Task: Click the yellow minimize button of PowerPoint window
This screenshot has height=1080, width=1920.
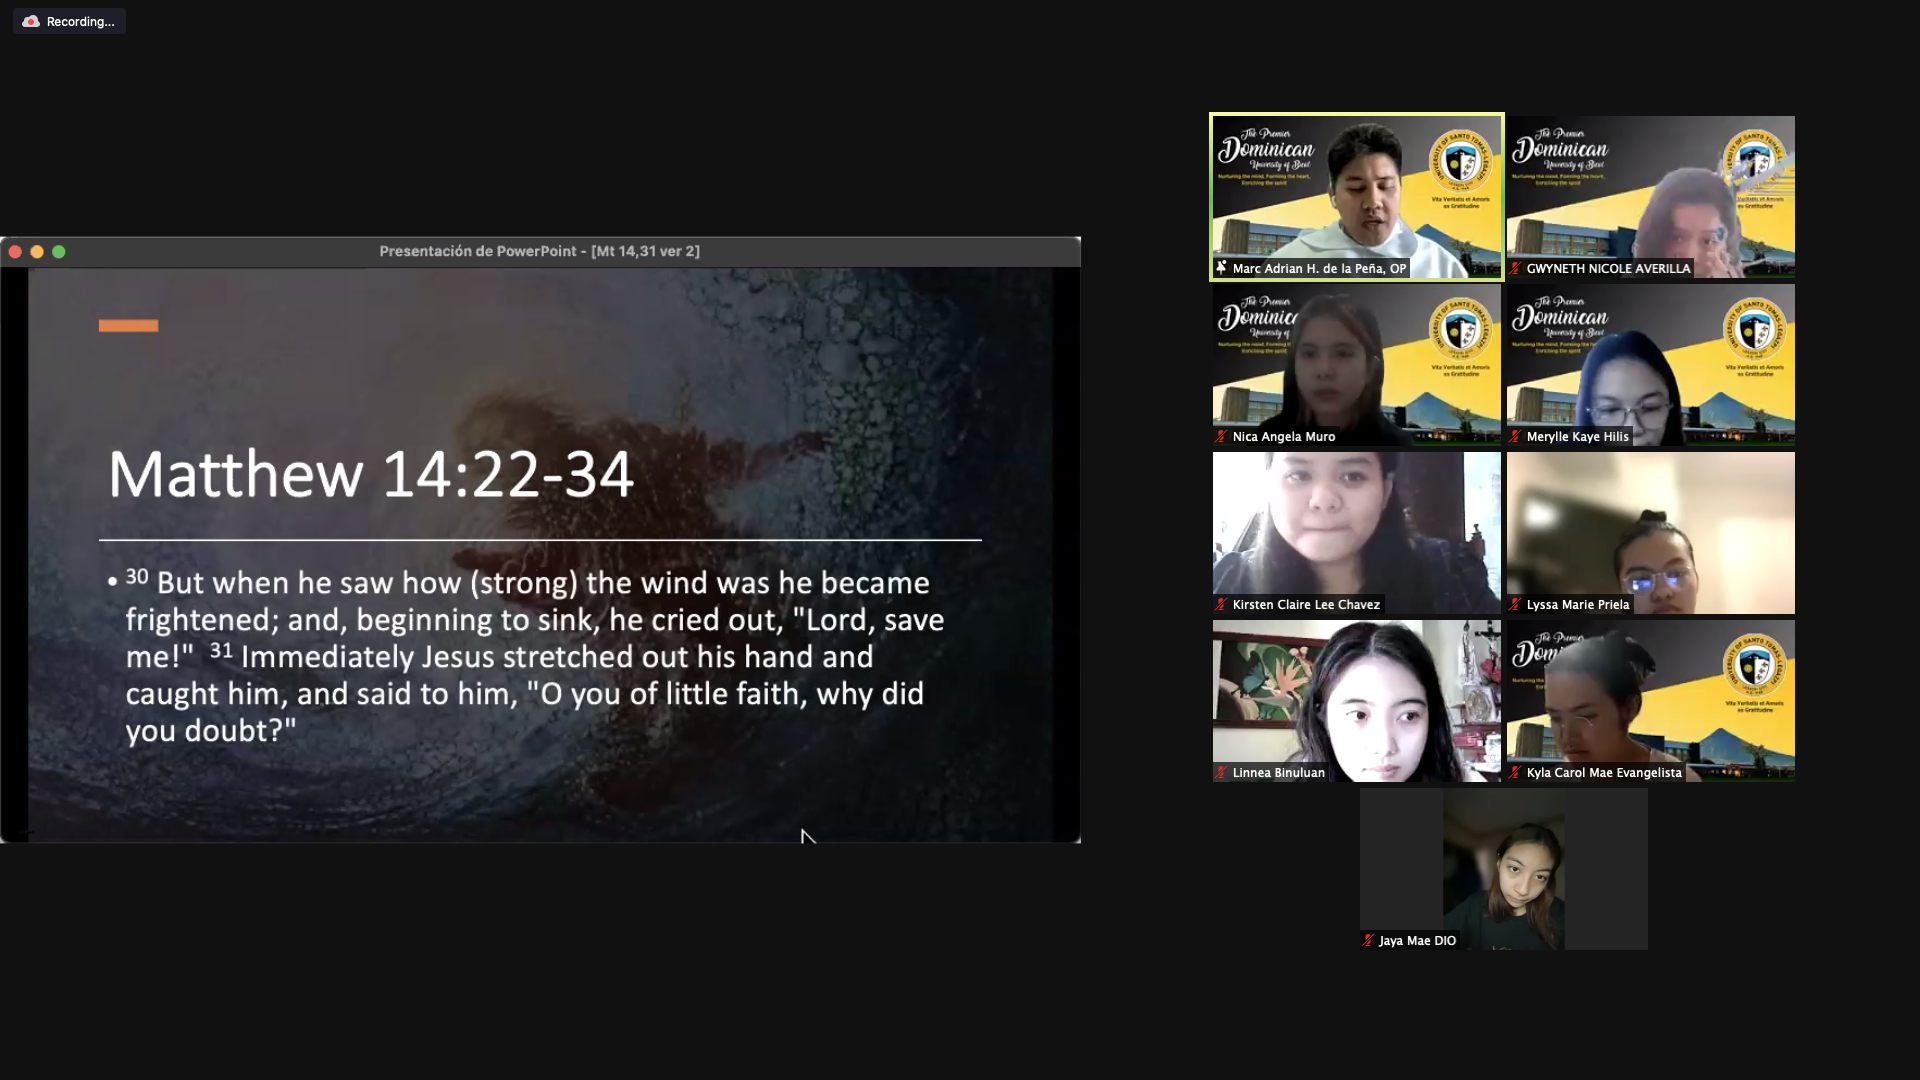Action: tap(37, 252)
